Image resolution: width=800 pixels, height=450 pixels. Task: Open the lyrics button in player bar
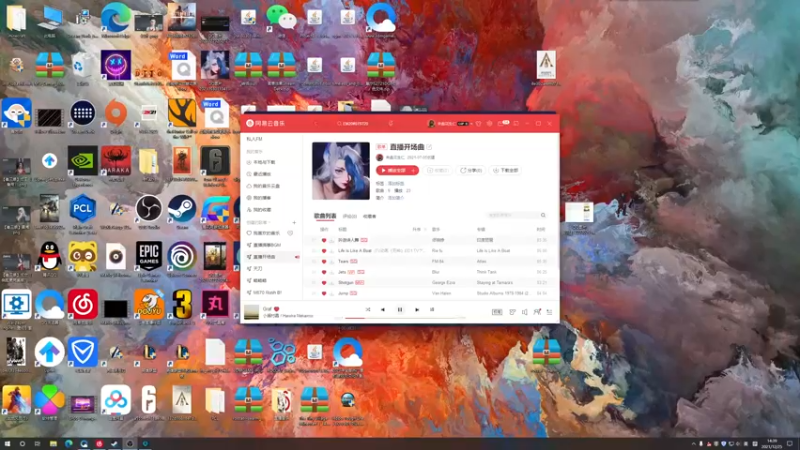click(x=497, y=312)
